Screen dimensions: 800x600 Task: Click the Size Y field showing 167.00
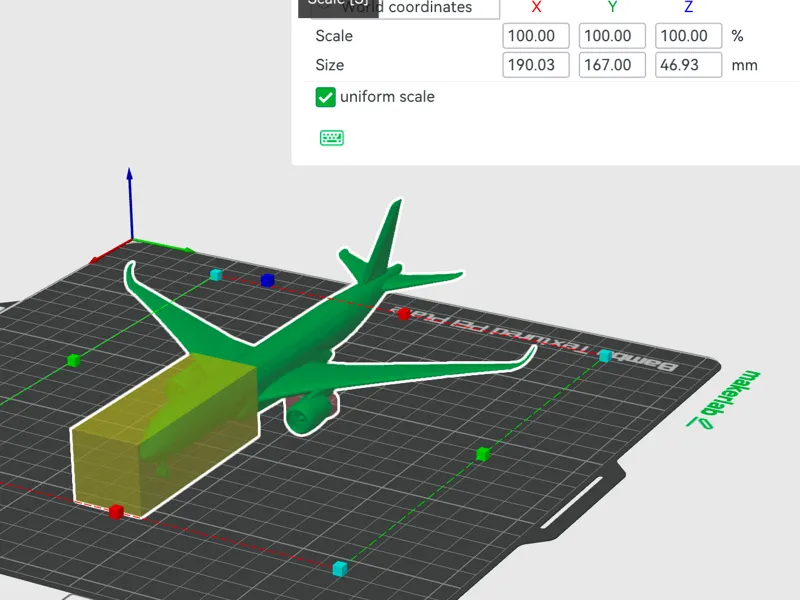[x=612, y=65]
